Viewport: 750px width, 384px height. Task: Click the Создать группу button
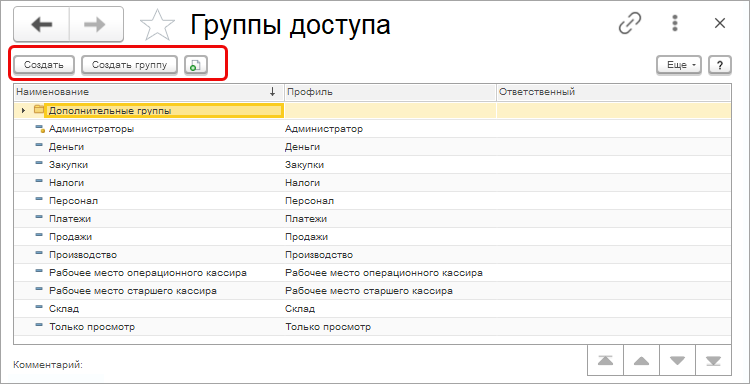click(x=129, y=65)
